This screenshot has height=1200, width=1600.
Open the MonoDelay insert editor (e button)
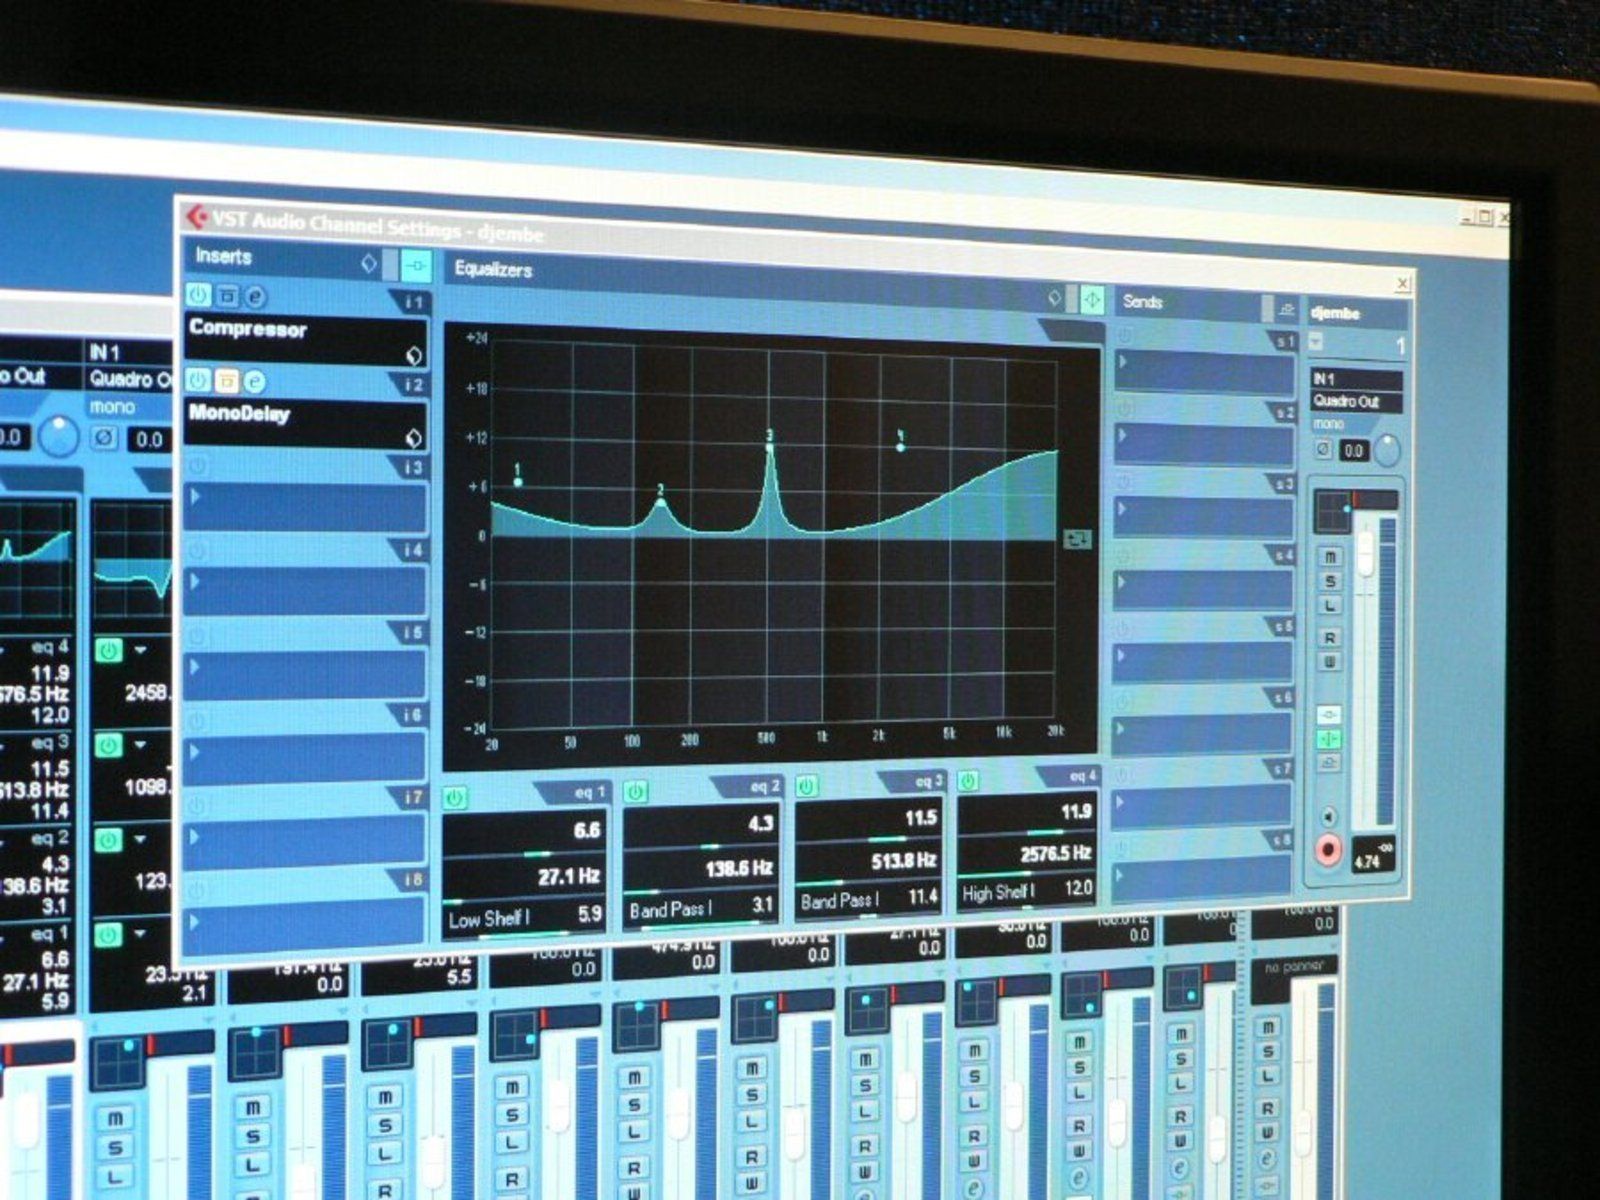pyautogui.click(x=255, y=381)
